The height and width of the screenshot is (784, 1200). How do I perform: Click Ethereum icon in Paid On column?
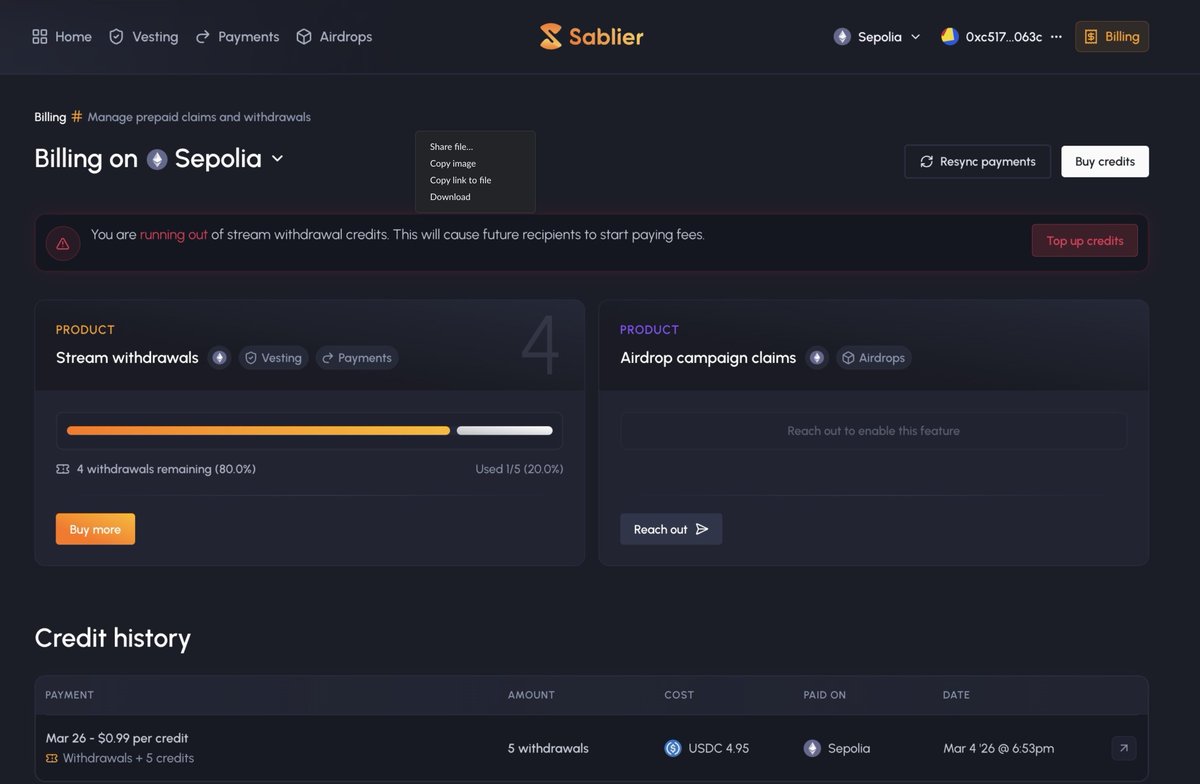[x=812, y=748]
